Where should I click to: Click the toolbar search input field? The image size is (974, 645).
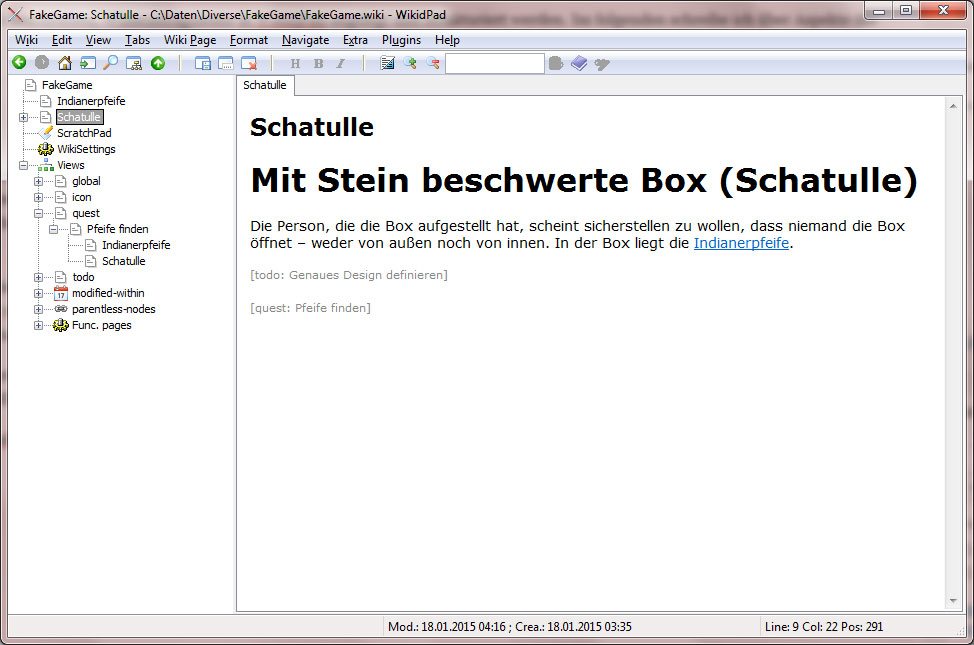494,63
